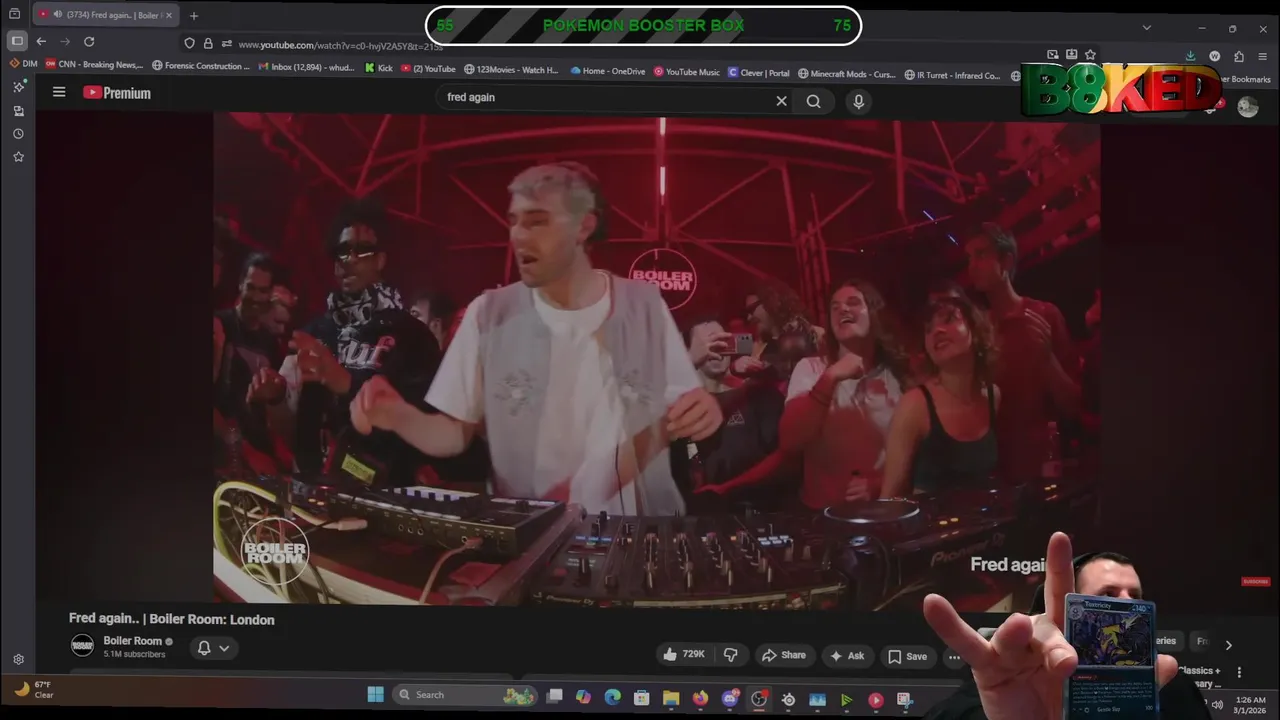Screen dimensions: 1280x720
Task: Open playlist item three-dot menu
Action: (x=1239, y=673)
